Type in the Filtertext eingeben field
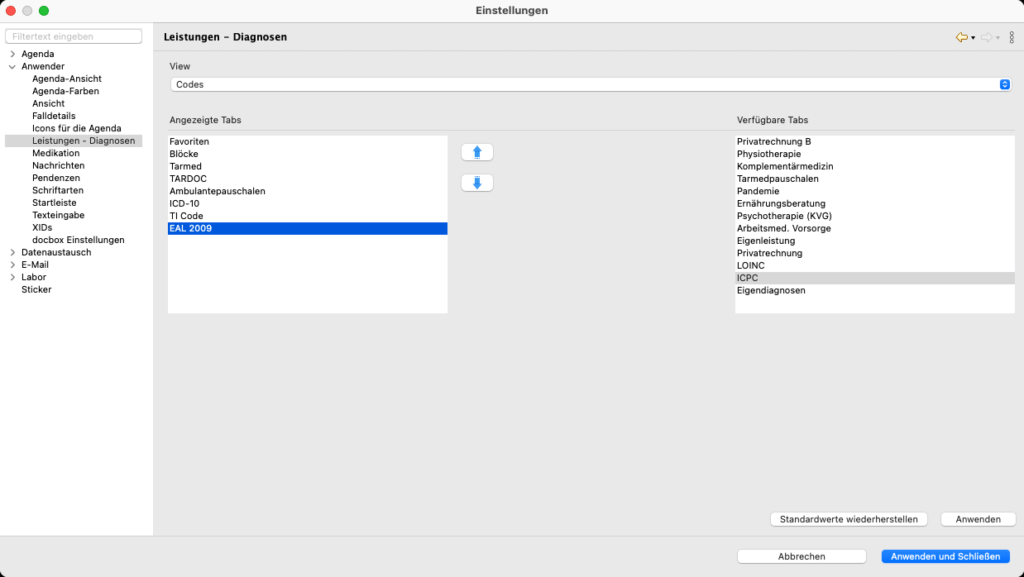This screenshot has height=577, width=1024. point(73,37)
